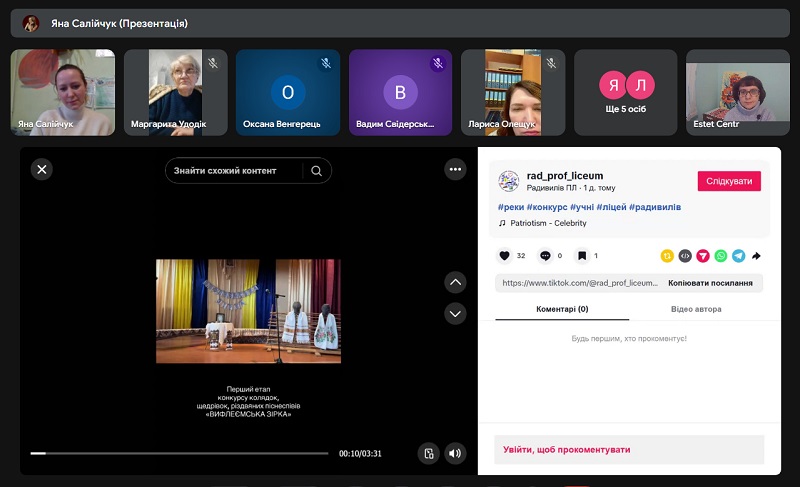This screenshot has width=800, height=487.
Task: Click the embed code icon
Action: pos(685,256)
